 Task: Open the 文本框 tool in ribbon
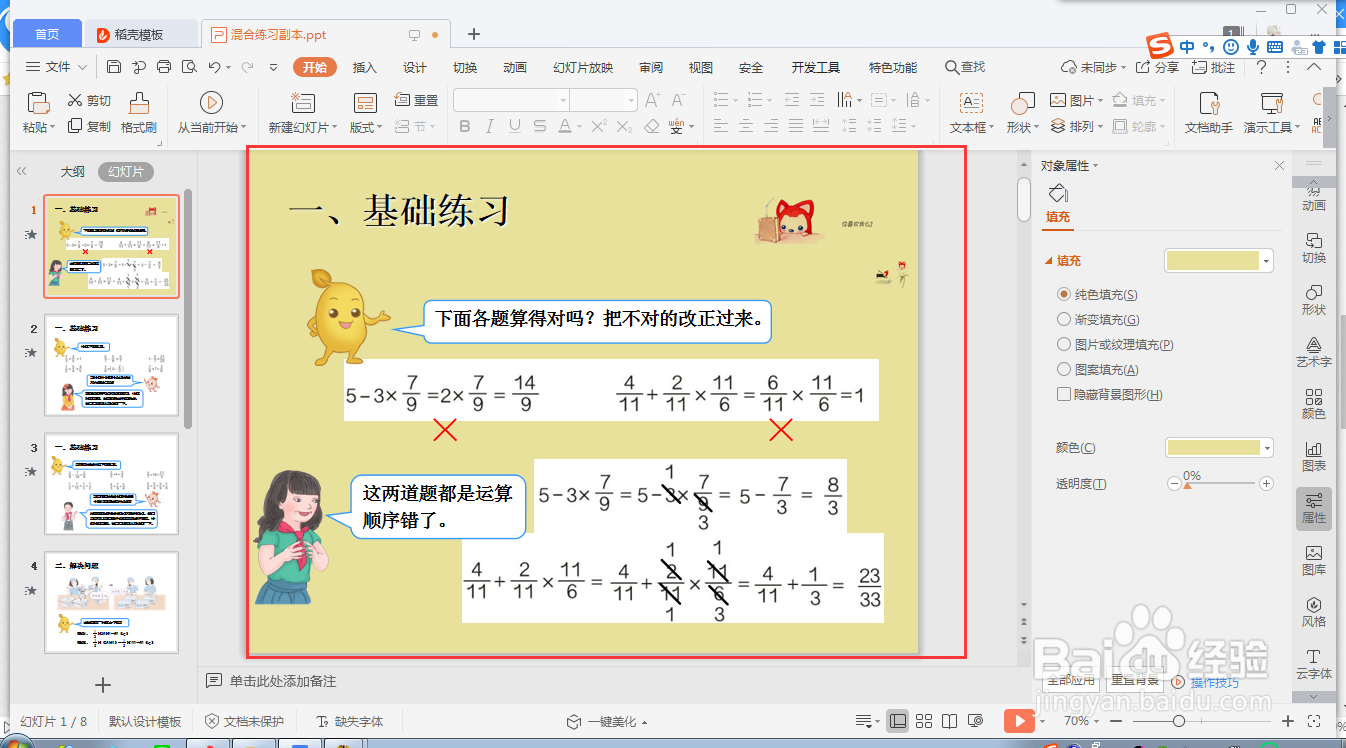click(x=969, y=112)
